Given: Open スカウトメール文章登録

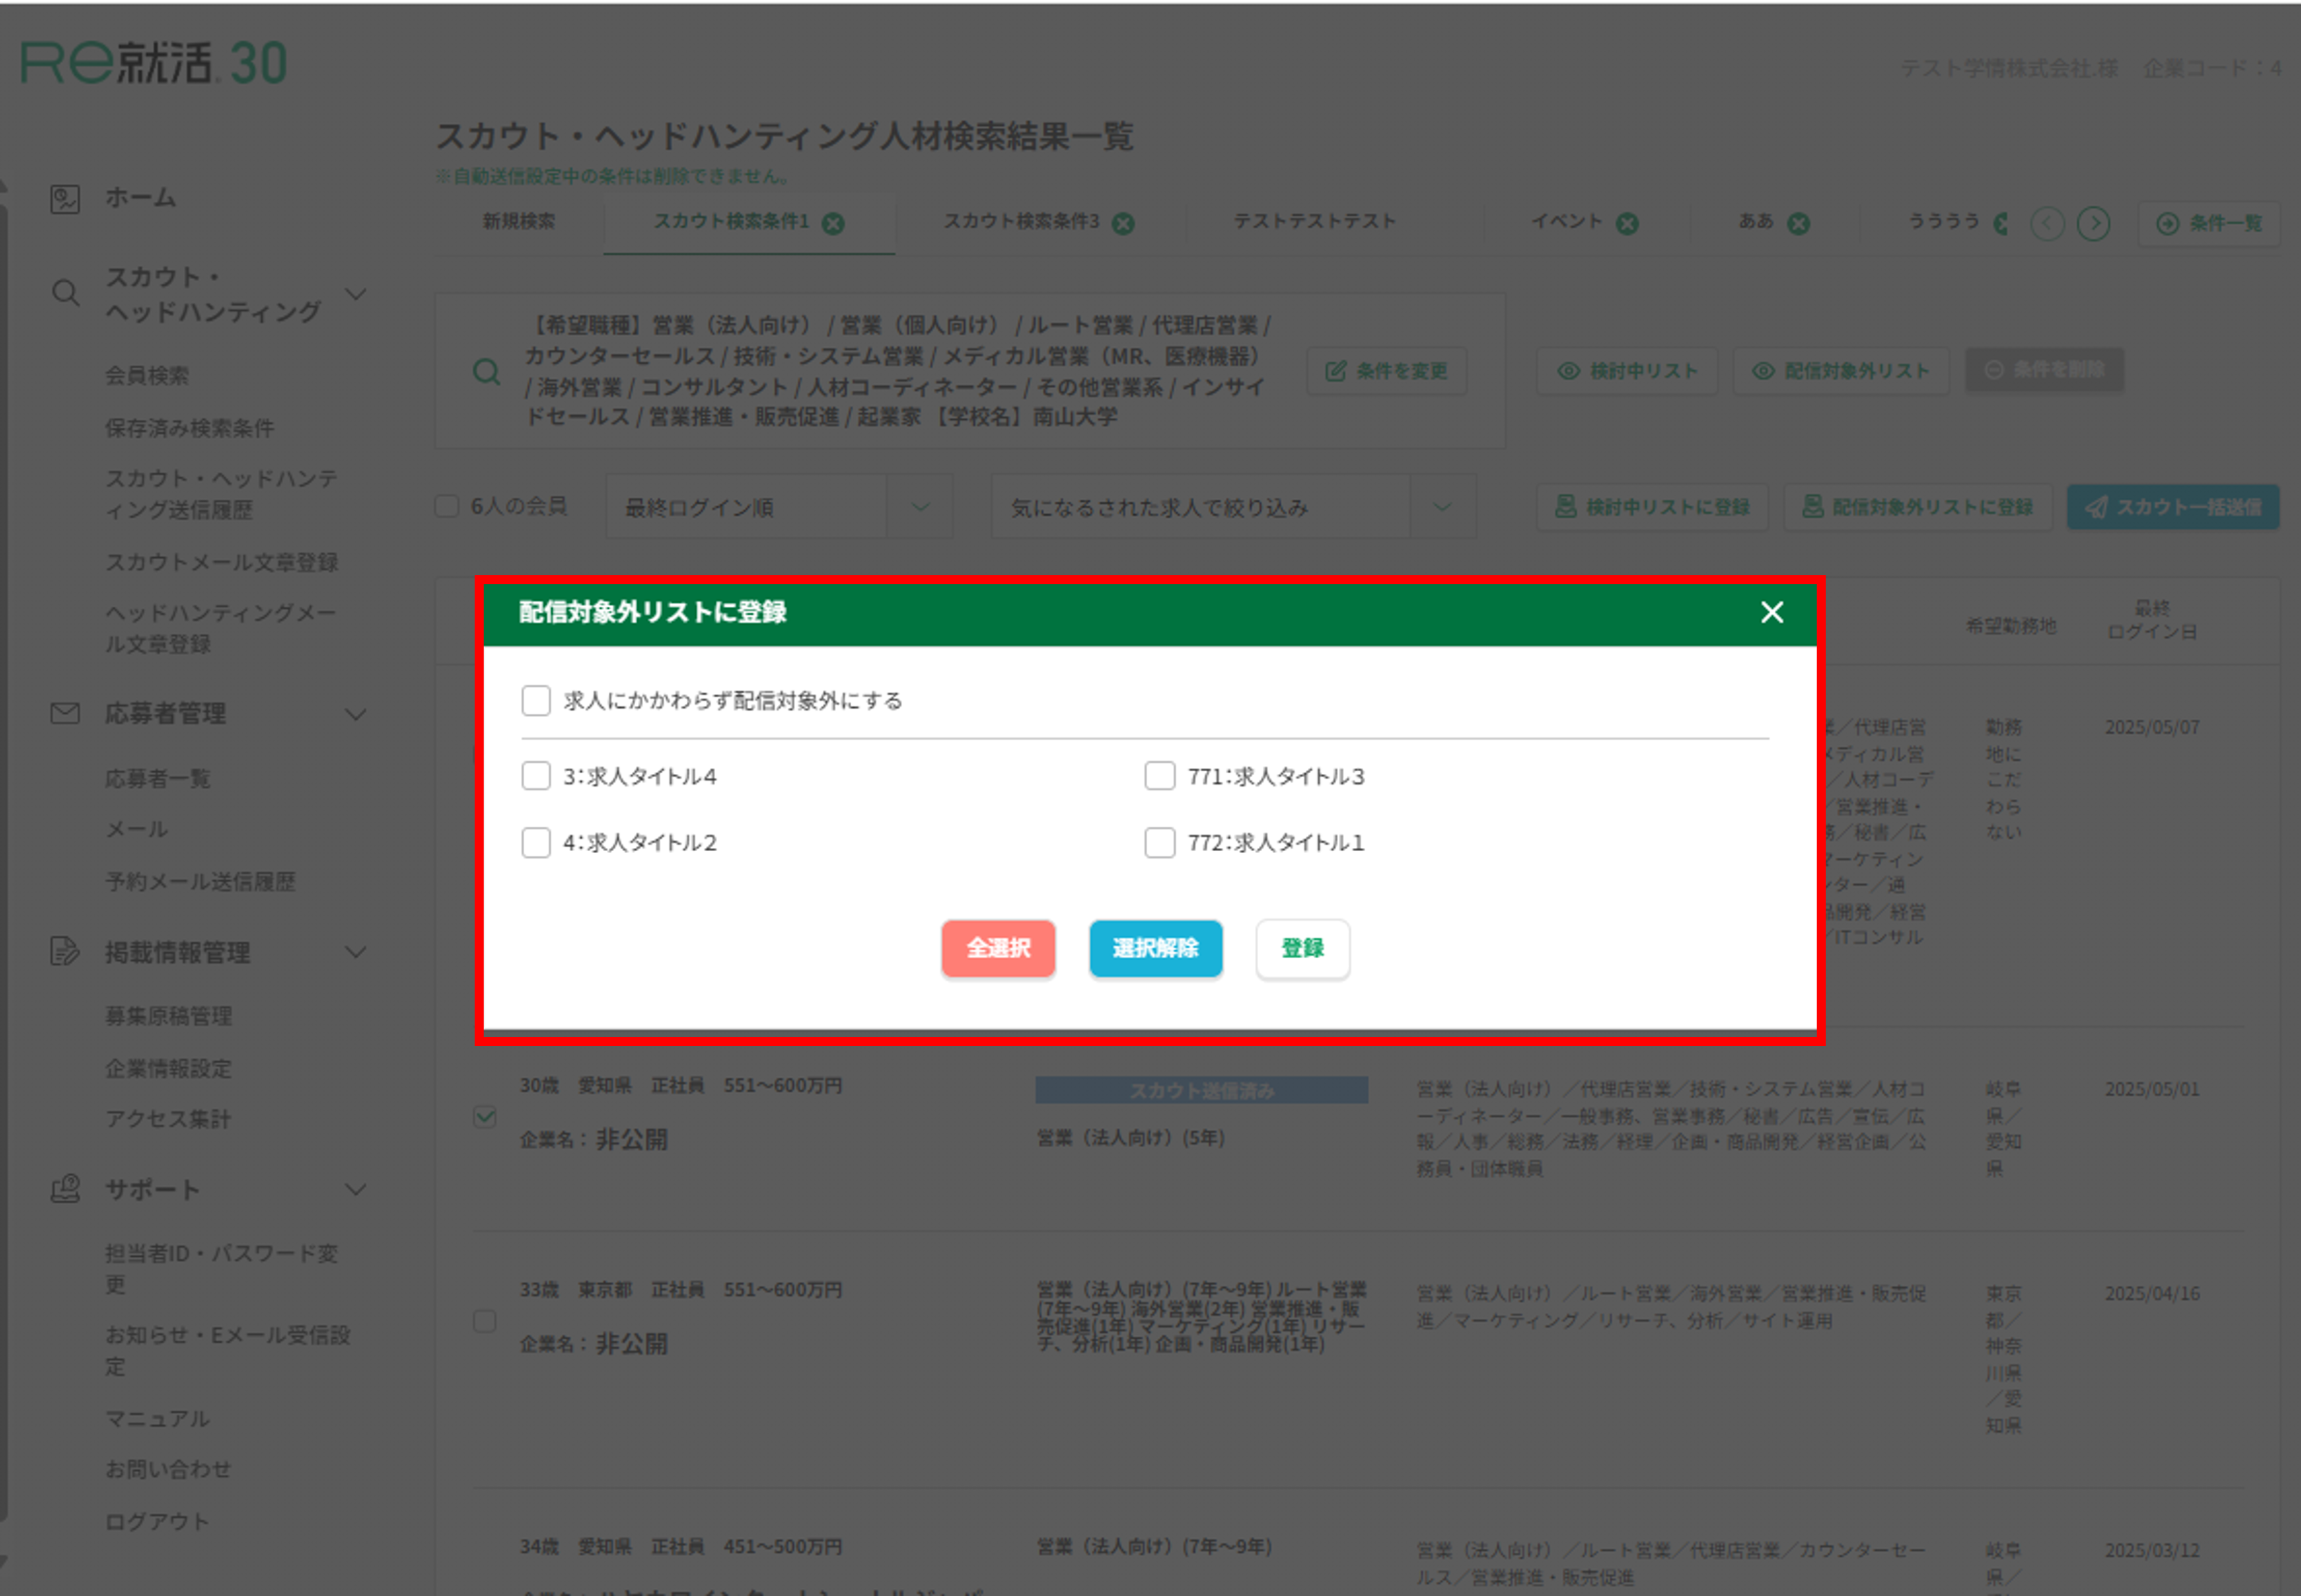Looking at the screenshot, I should [x=221, y=562].
